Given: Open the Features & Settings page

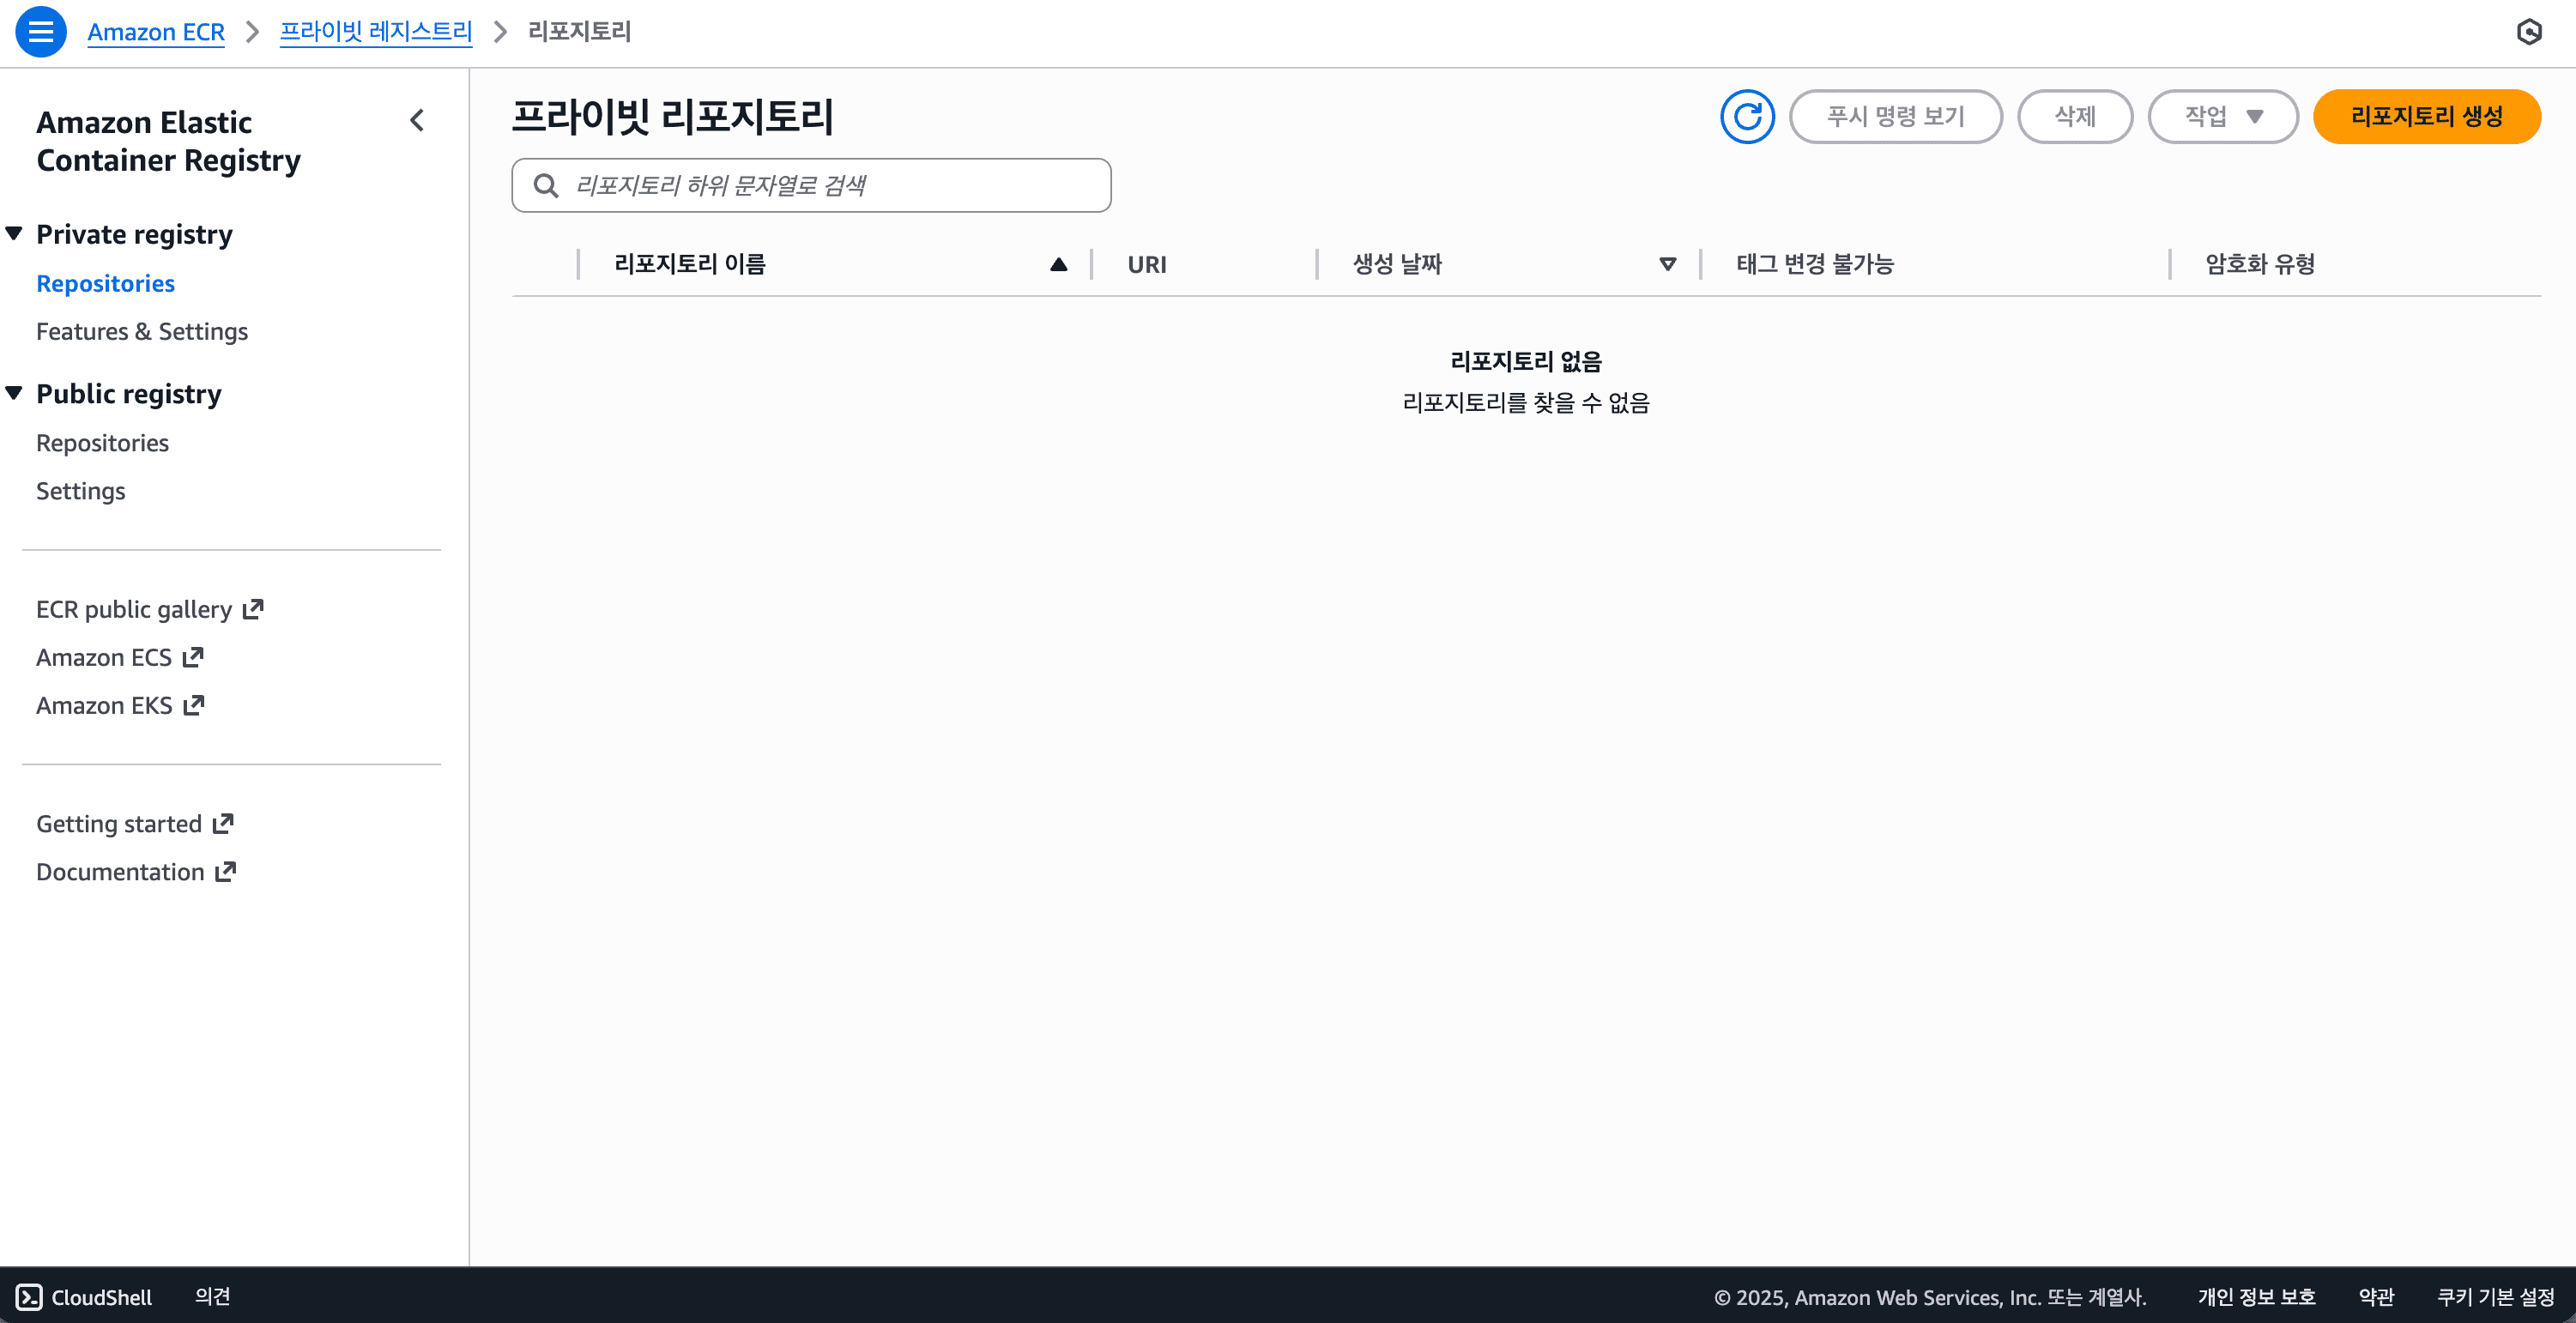Looking at the screenshot, I should point(141,331).
